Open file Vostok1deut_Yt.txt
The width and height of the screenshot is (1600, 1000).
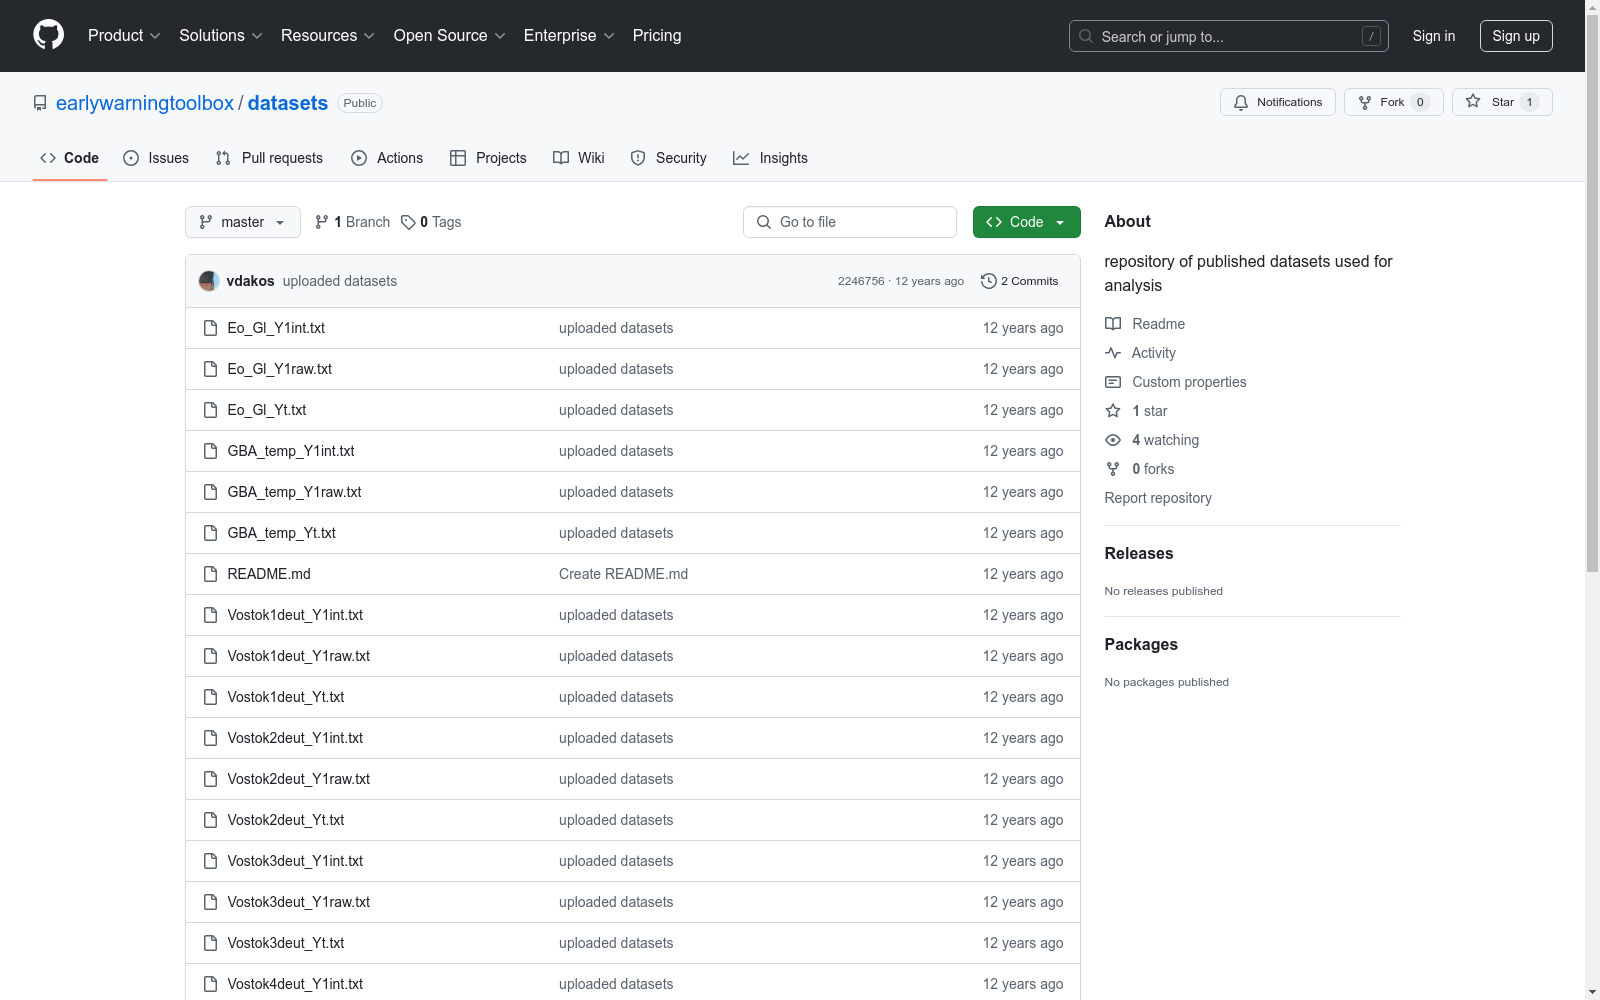286,697
